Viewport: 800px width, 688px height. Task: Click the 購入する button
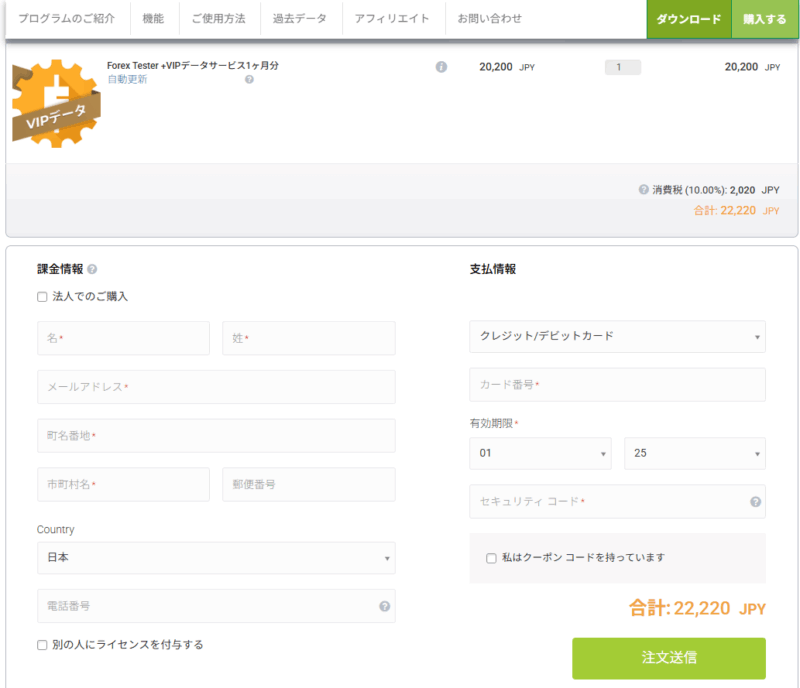tap(765, 19)
